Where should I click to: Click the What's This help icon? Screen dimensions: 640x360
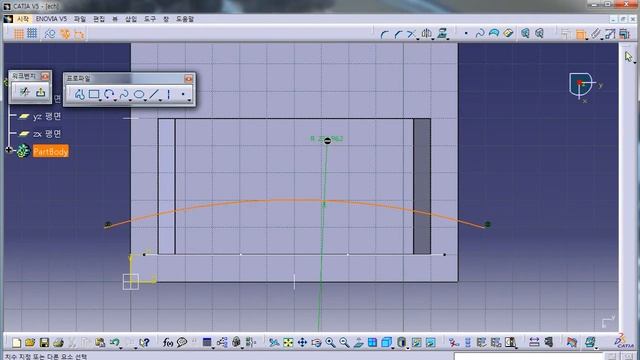(144, 342)
